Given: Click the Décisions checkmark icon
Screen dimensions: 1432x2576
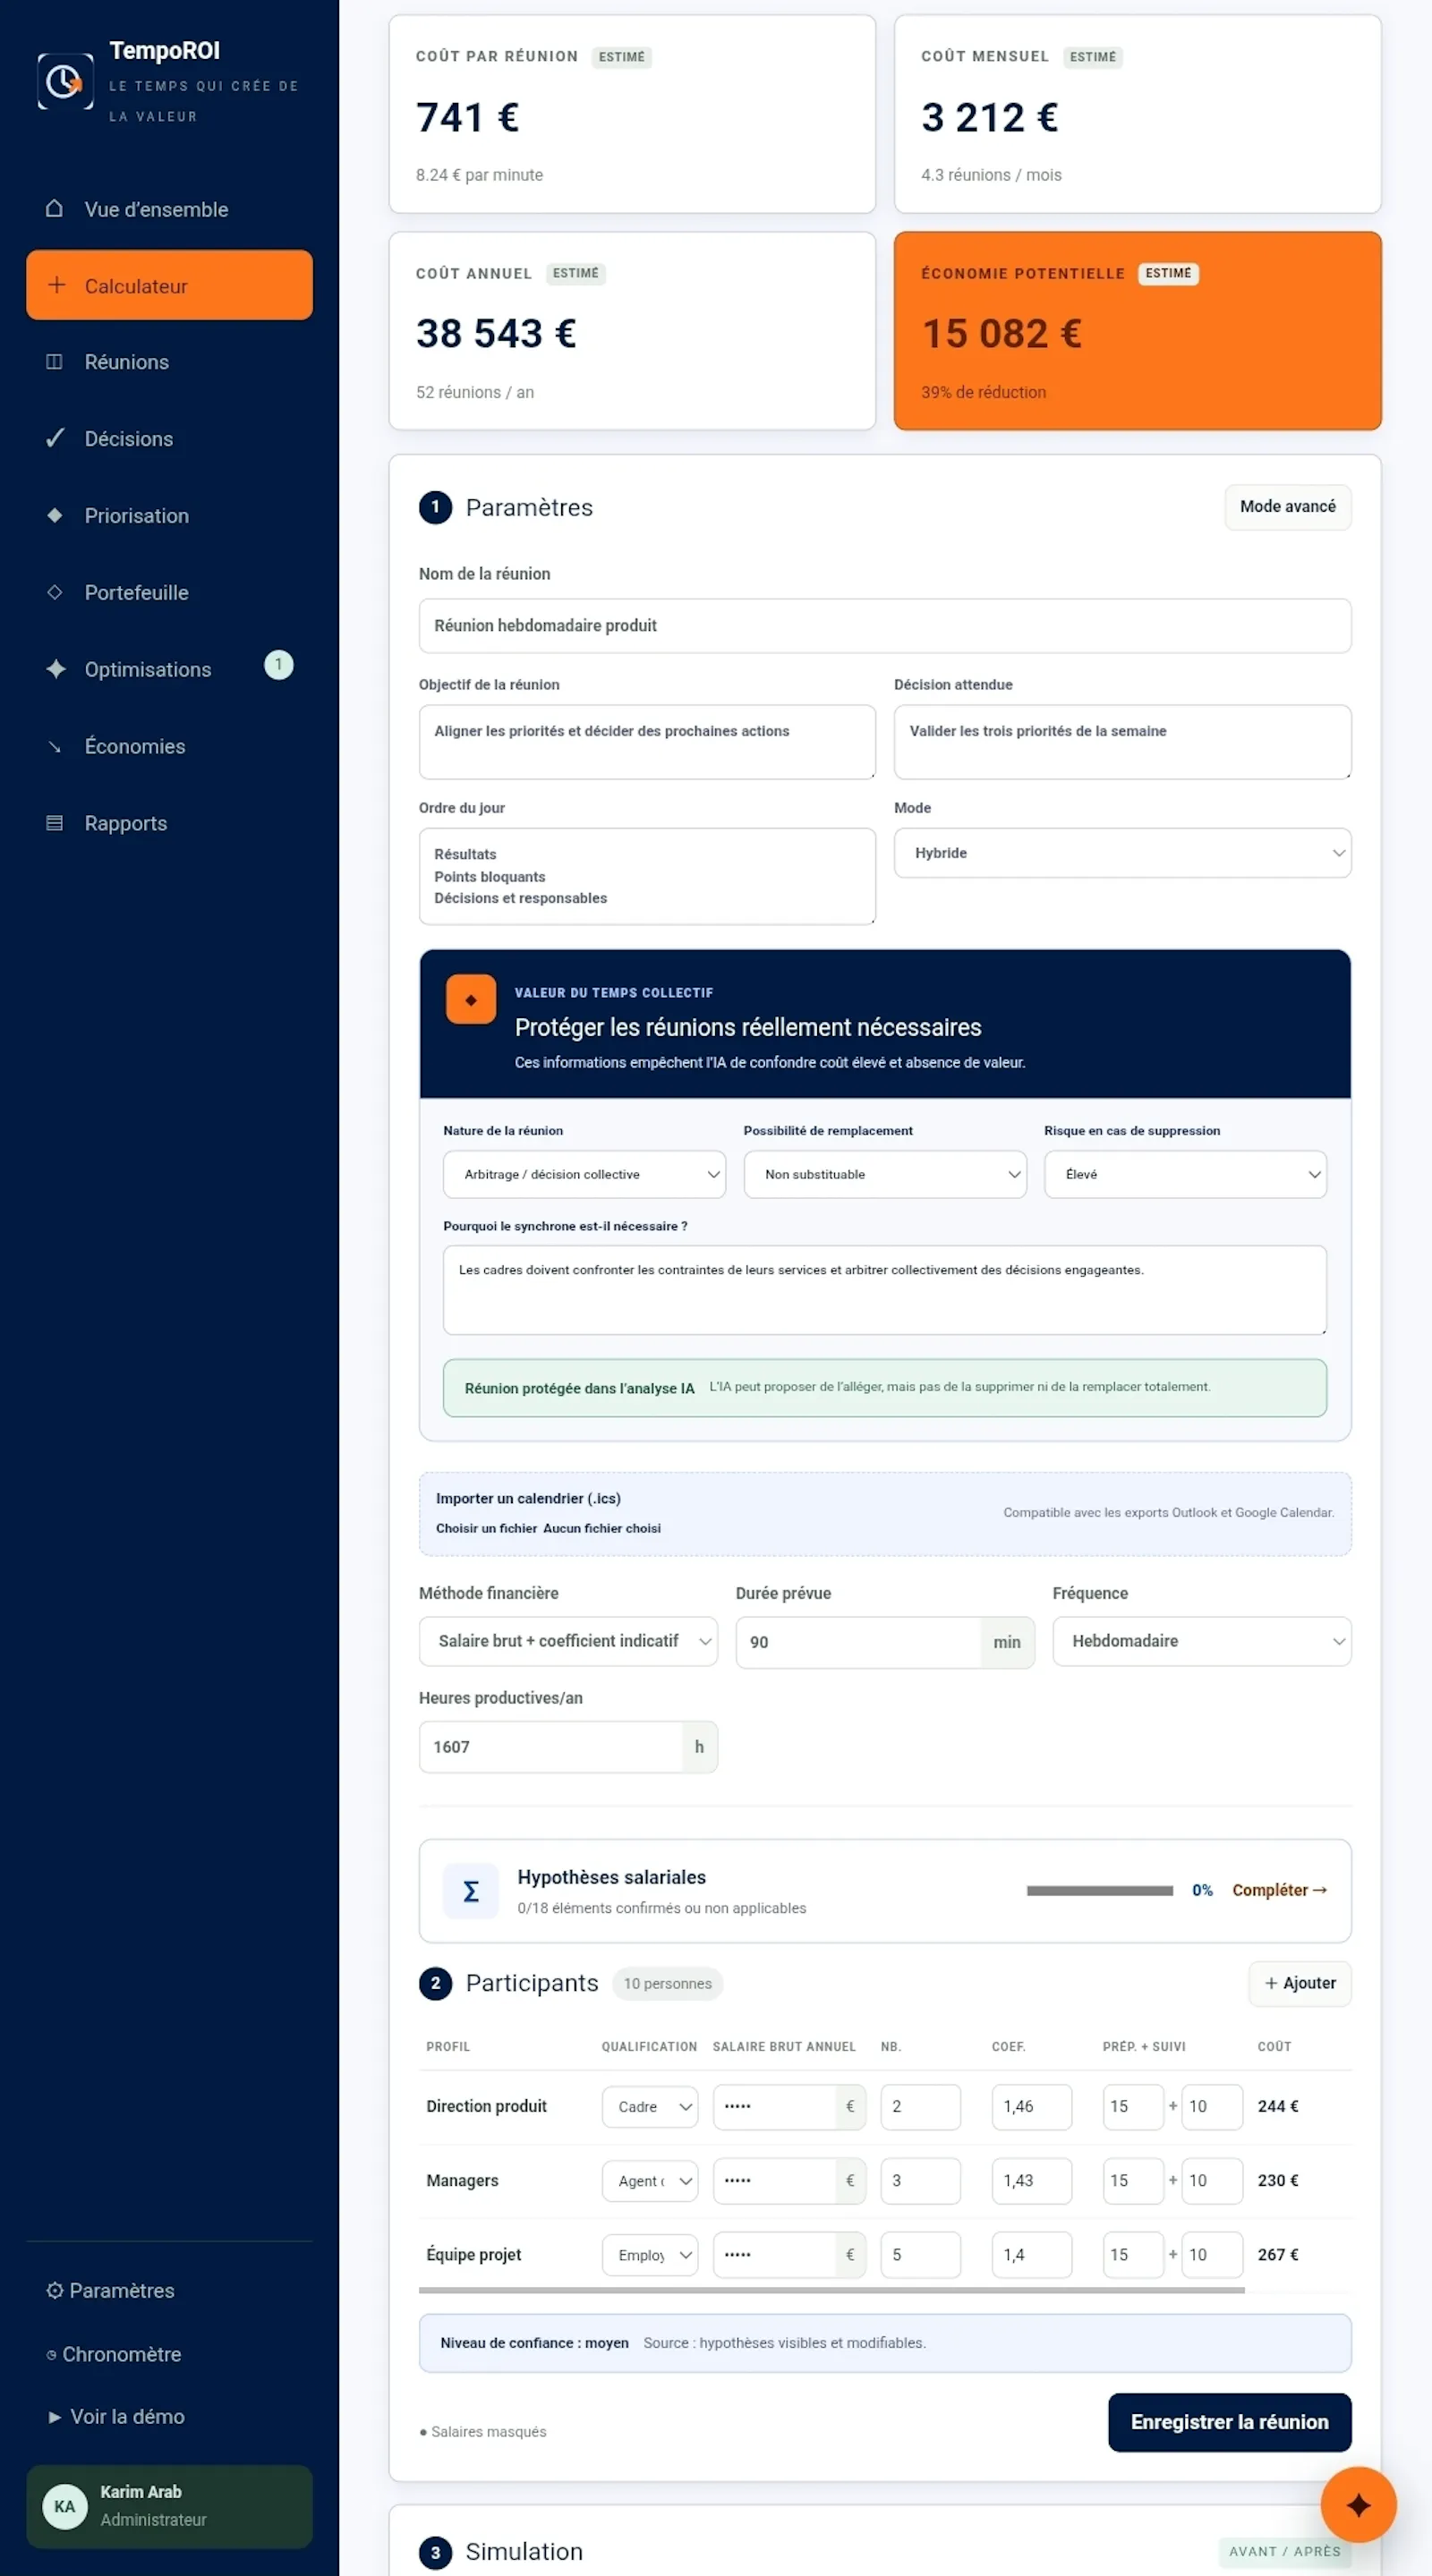Looking at the screenshot, I should click(55, 438).
